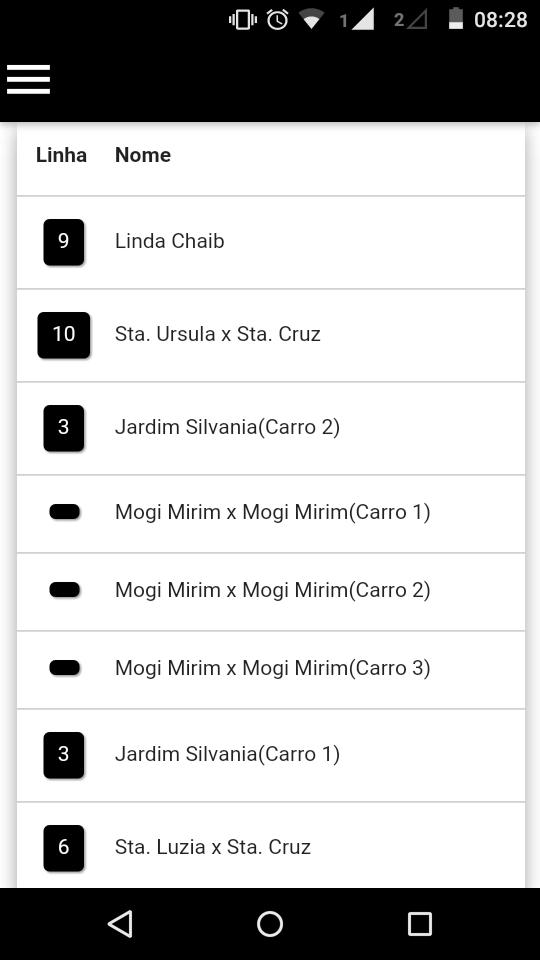Tap blank badge for Mogi Mirim Carro 1
Screen dimensions: 540x960
pyautogui.click(x=64, y=512)
